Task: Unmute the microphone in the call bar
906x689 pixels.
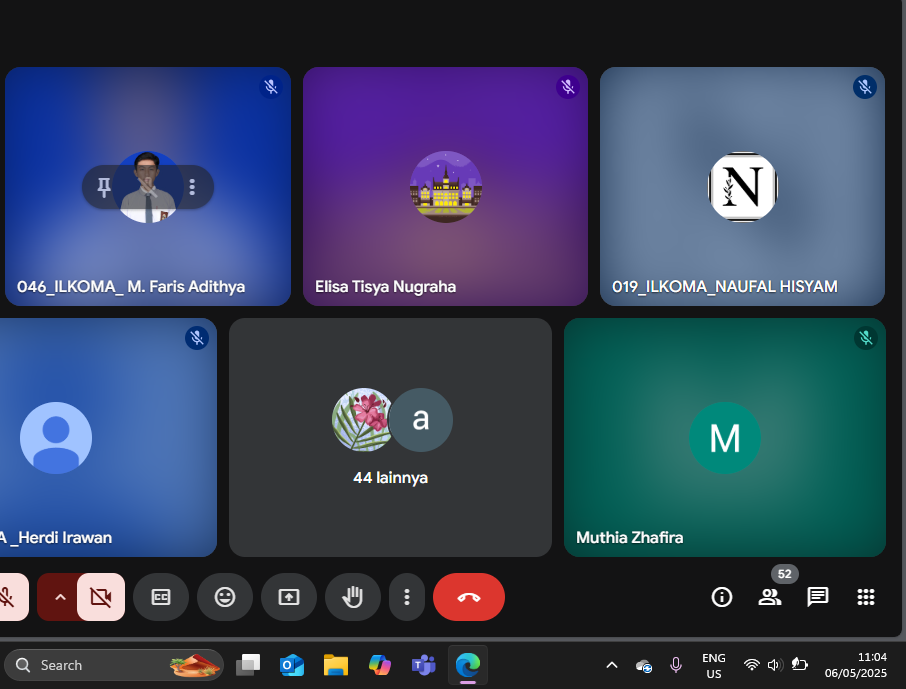Action: click(8, 597)
